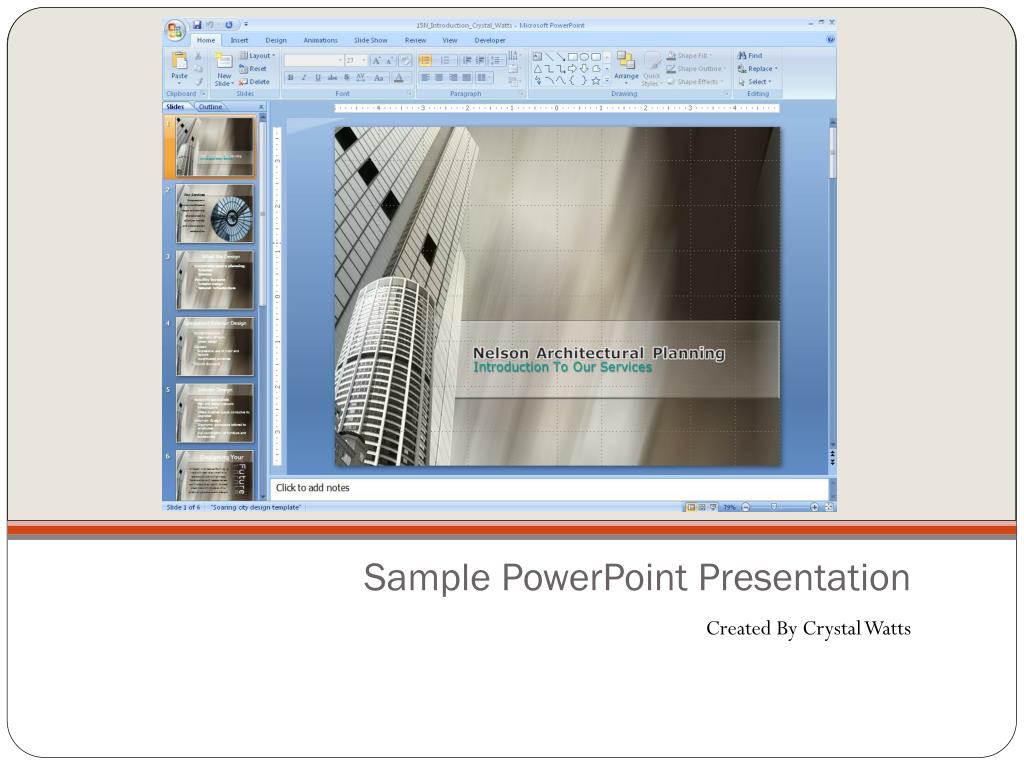The image size is (1024, 768).
Task: Fit slide to current window icon
Action: click(x=829, y=507)
